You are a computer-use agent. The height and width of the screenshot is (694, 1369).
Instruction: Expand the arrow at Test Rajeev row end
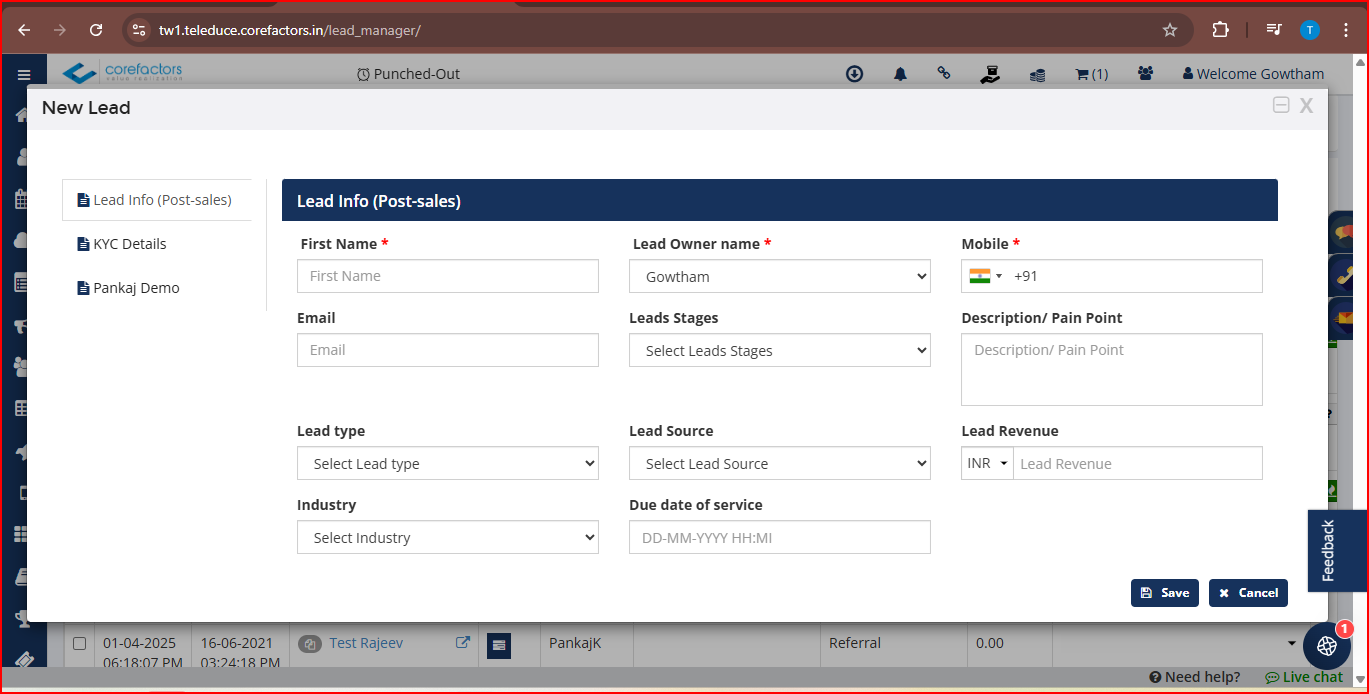1292,644
